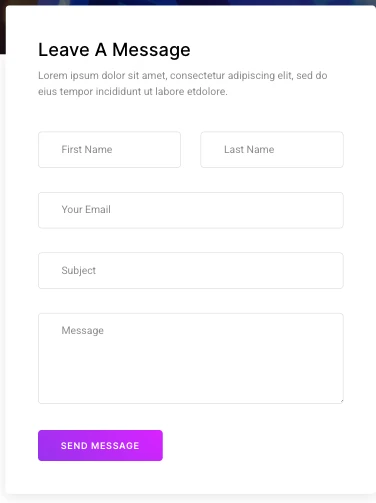Viewport: 376px width, 503px height.
Task: Click the Message placeholder text
Action: pos(82,331)
